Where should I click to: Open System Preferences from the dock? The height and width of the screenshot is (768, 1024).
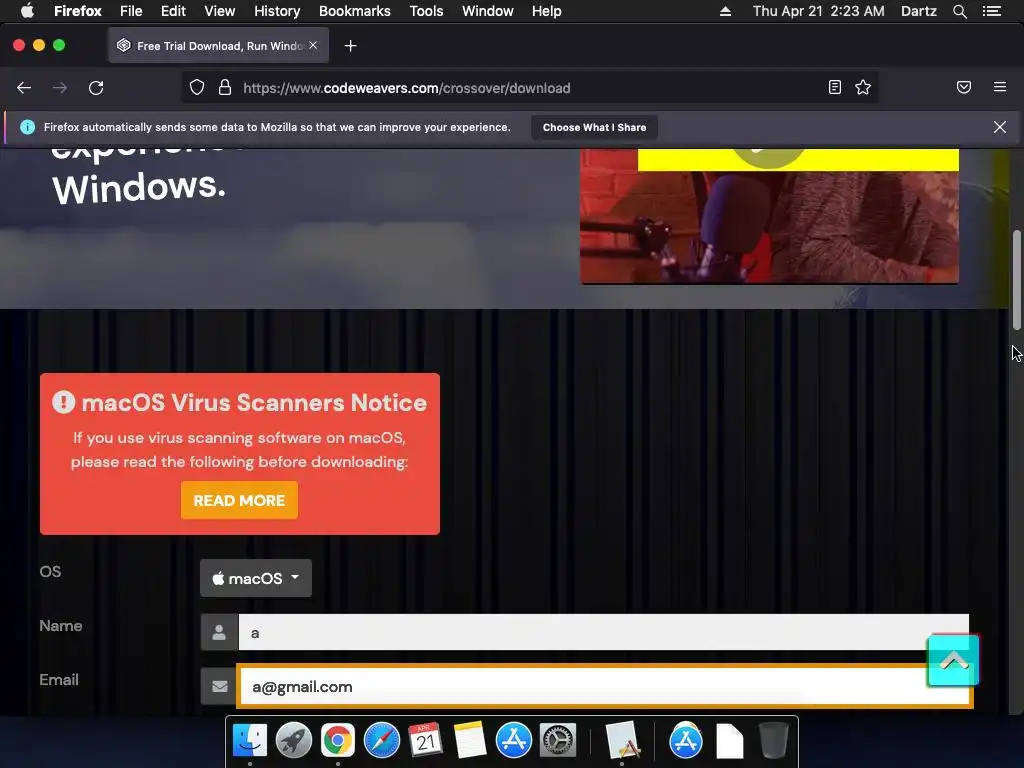(558, 741)
